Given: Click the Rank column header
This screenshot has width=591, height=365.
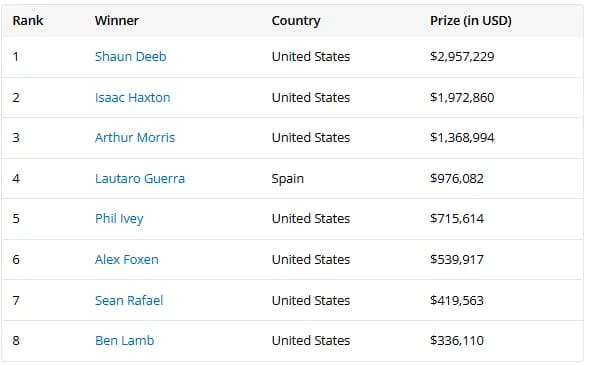Looking at the screenshot, I should click(x=28, y=20).
